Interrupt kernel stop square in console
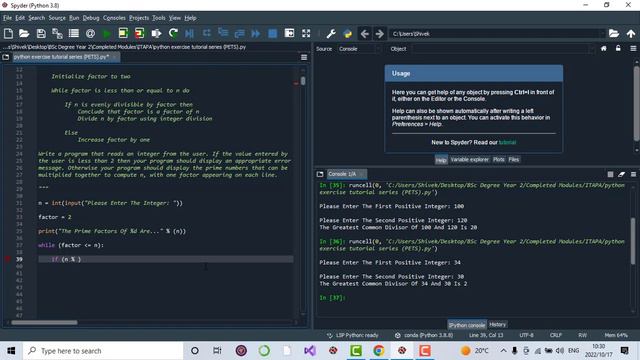Viewport: 640px width, 360px height. [610, 174]
